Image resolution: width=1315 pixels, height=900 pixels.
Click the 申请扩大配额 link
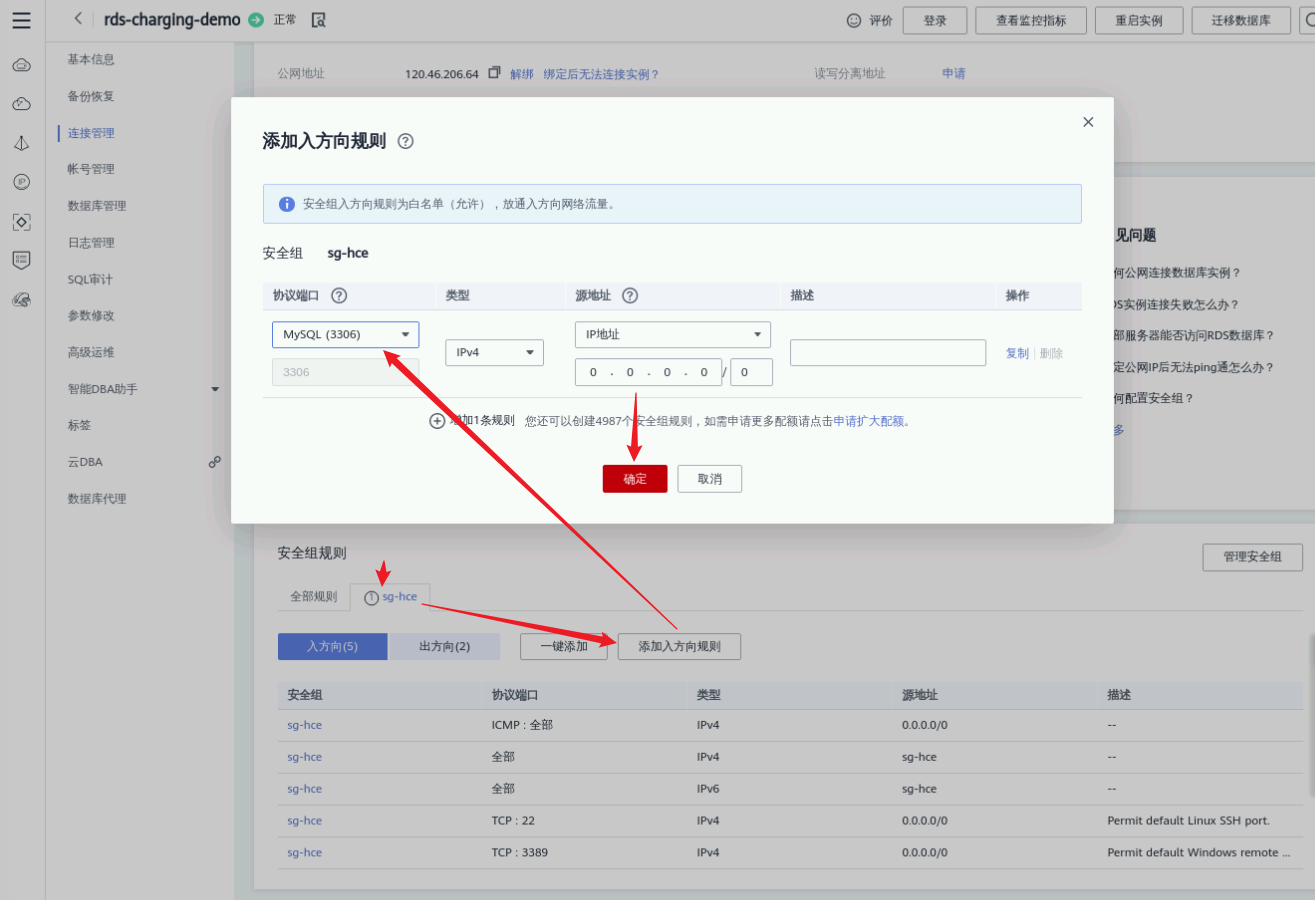(x=870, y=421)
